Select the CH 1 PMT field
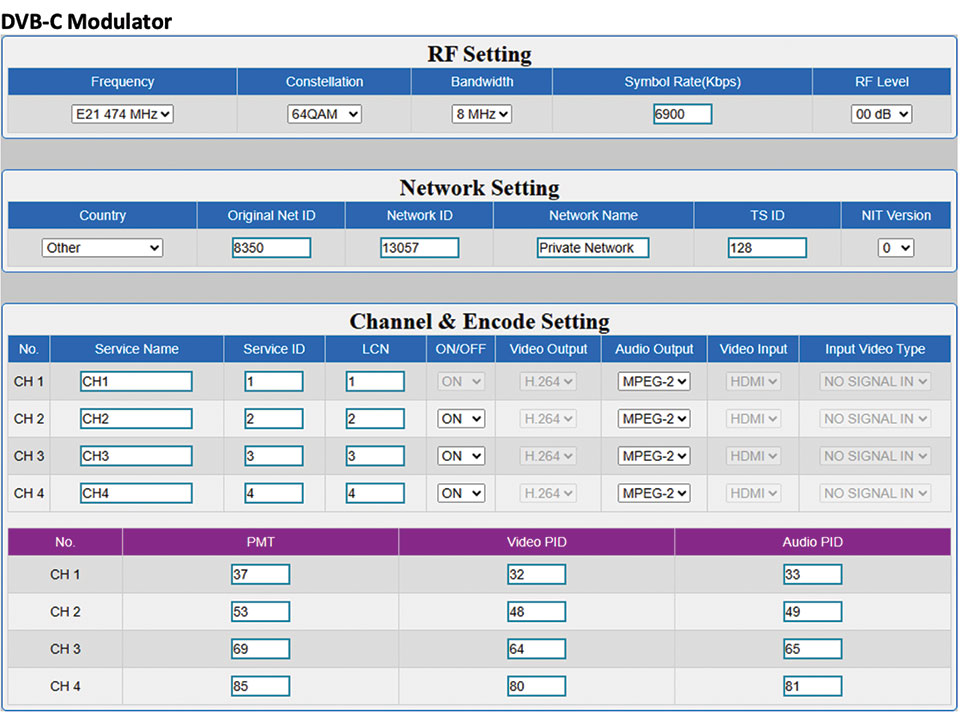 (260, 574)
